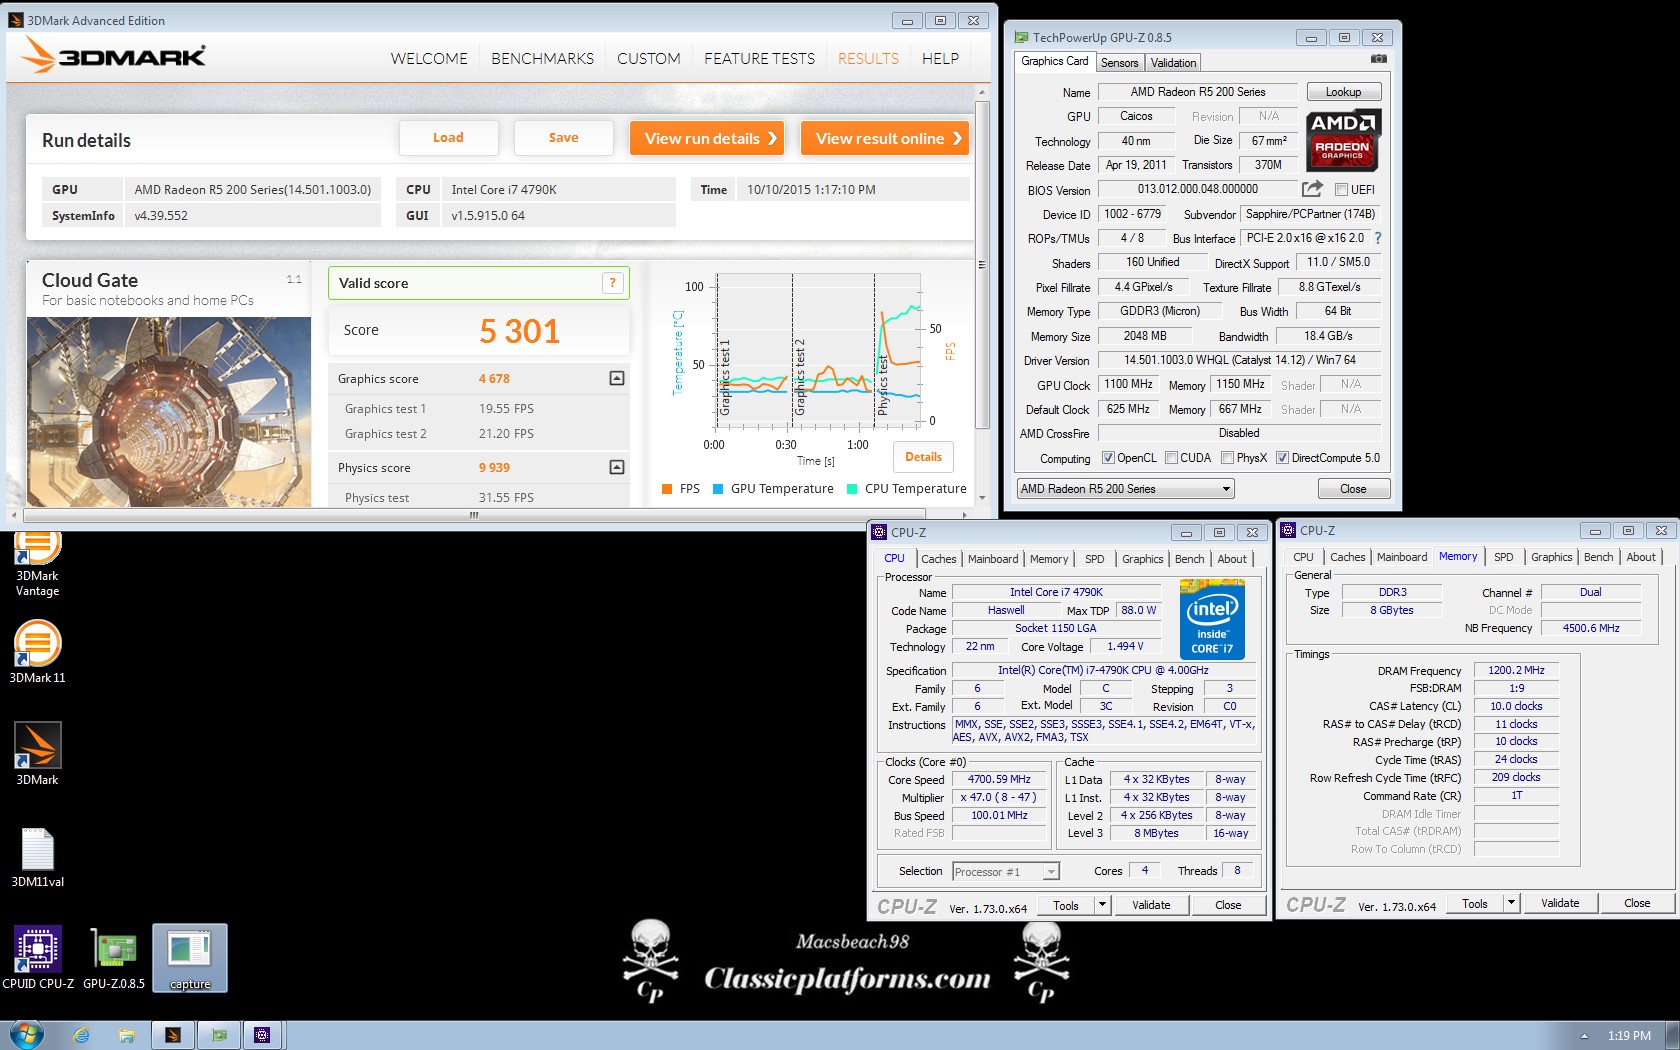
Task: Open CPUID CPU-Z desktop shortcut
Action: tap(38, 958)
